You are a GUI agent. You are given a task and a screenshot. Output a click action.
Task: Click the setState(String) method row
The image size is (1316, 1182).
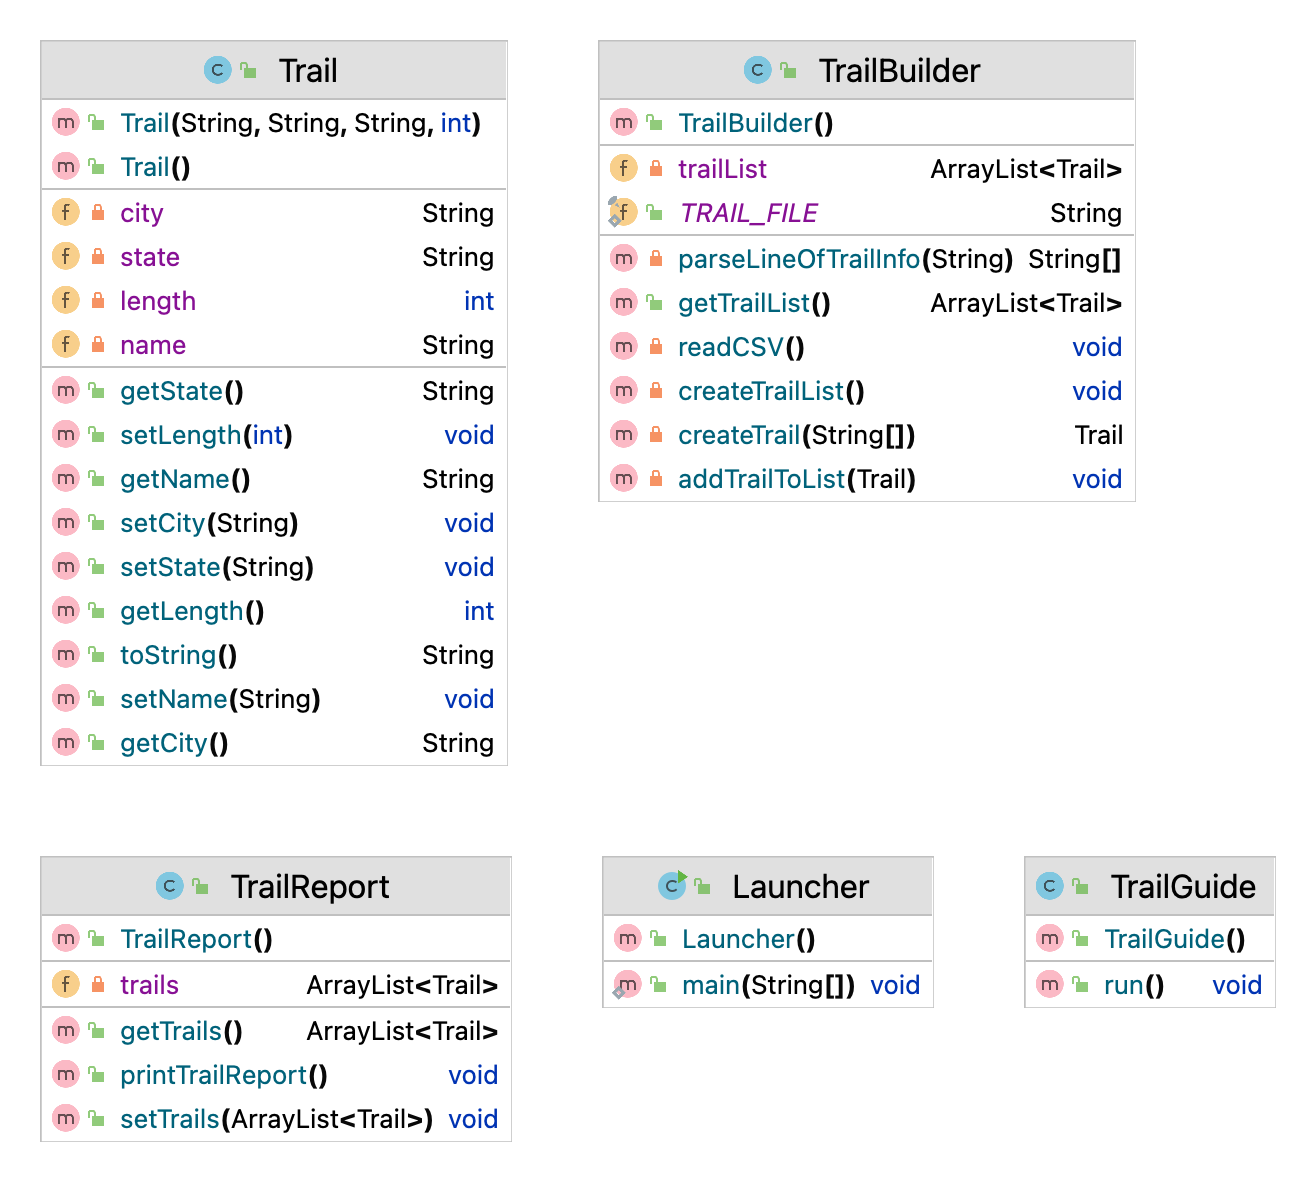[274, 566]
